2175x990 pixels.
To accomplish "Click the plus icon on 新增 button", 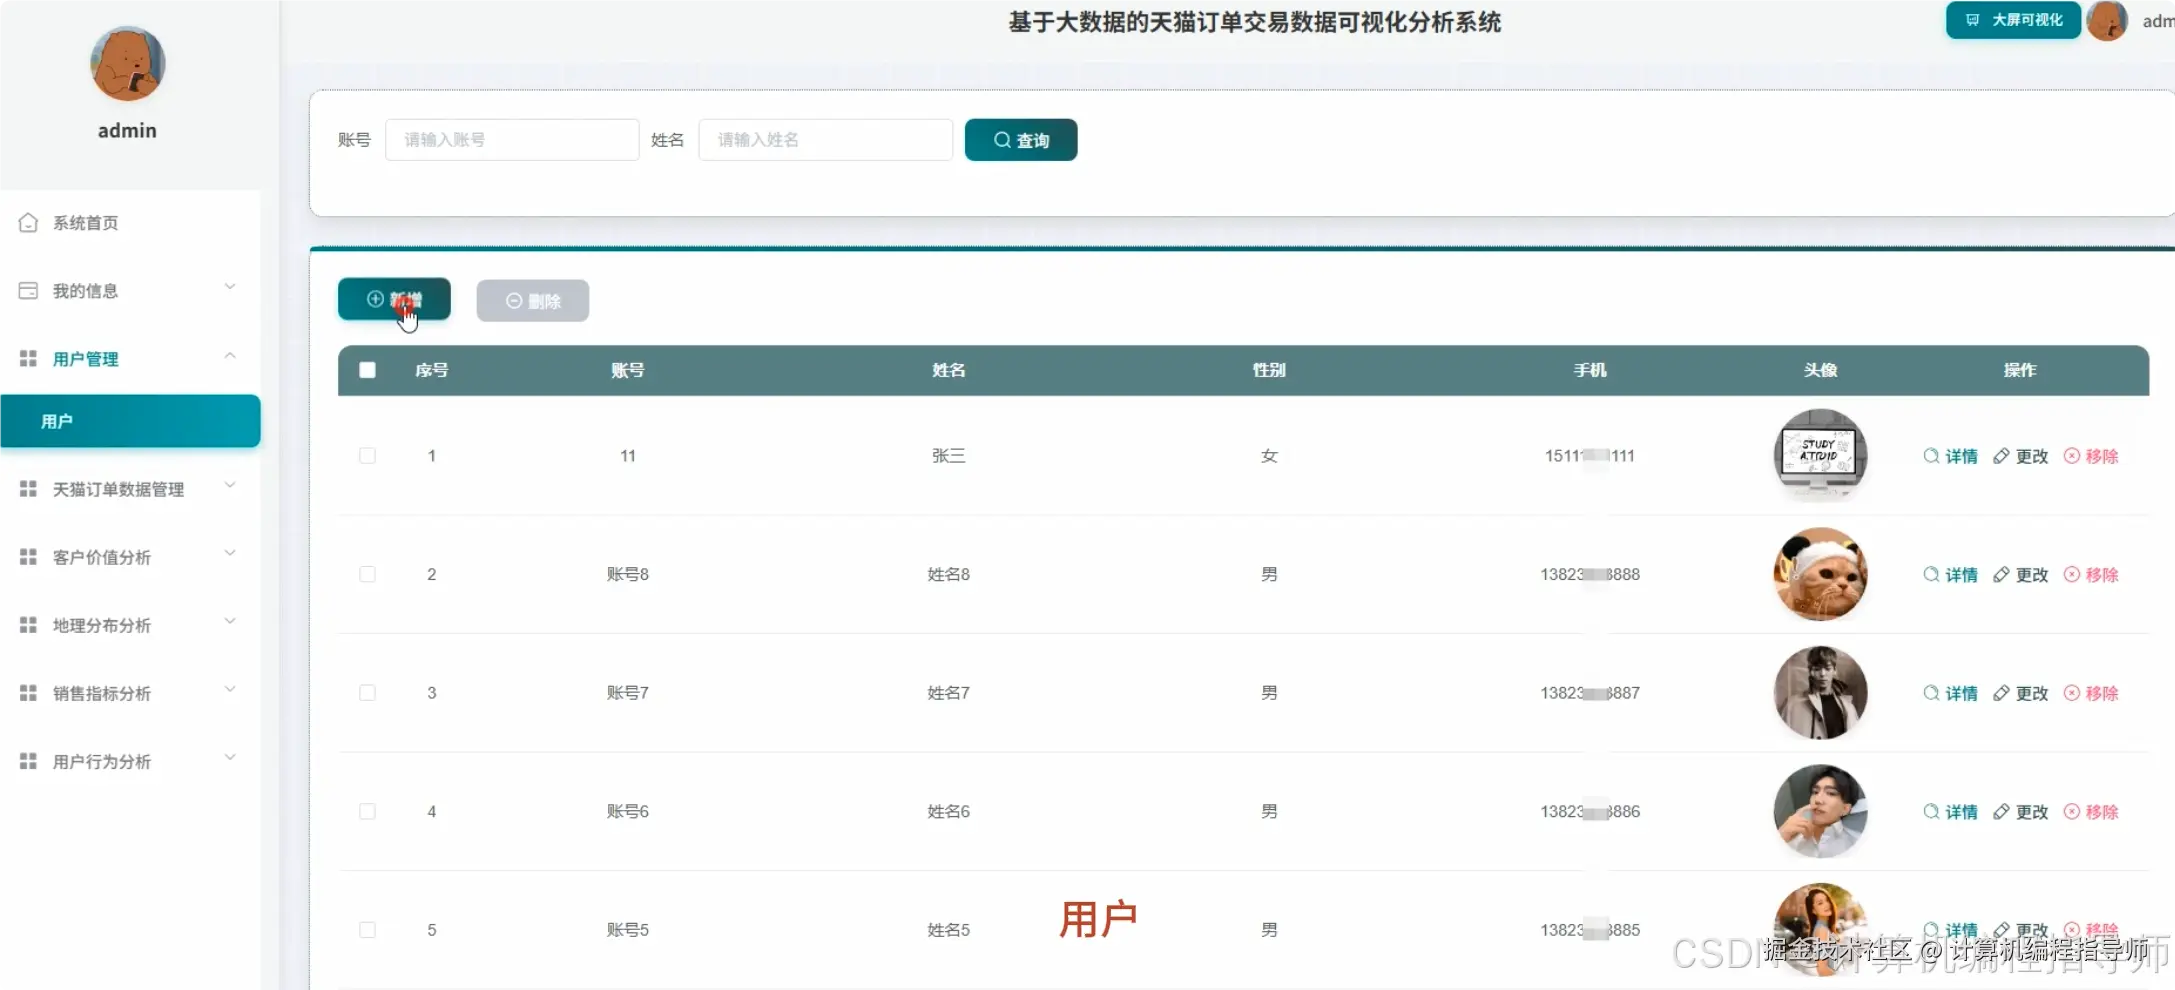I will pos(374,299).
